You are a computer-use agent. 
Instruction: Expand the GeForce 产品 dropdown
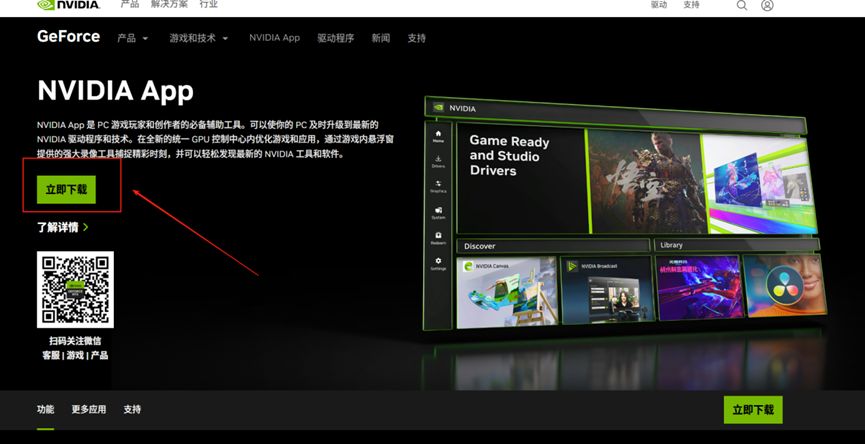point(132,38)
